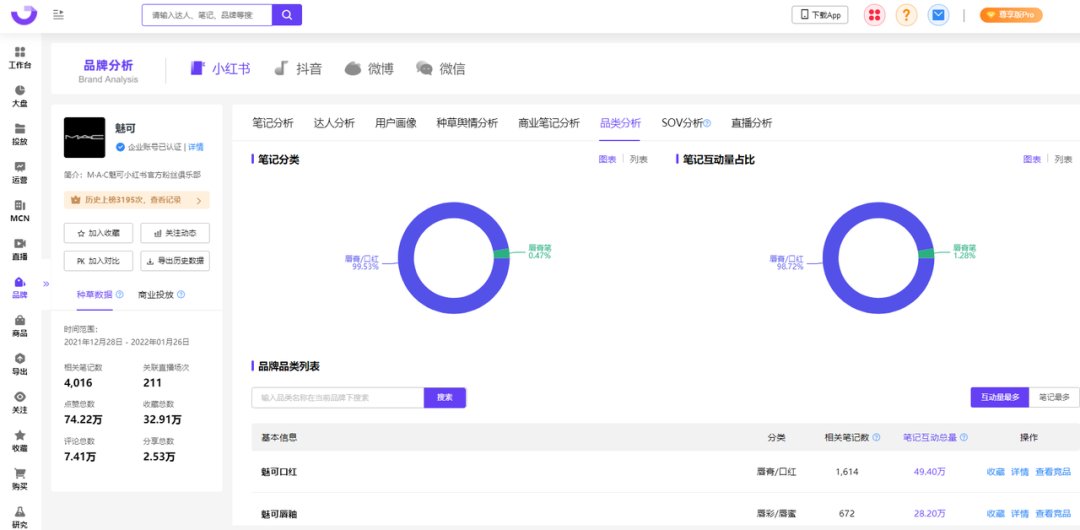
Task: Open the 种草舆情分析 tab
Action: click(467, 123)
